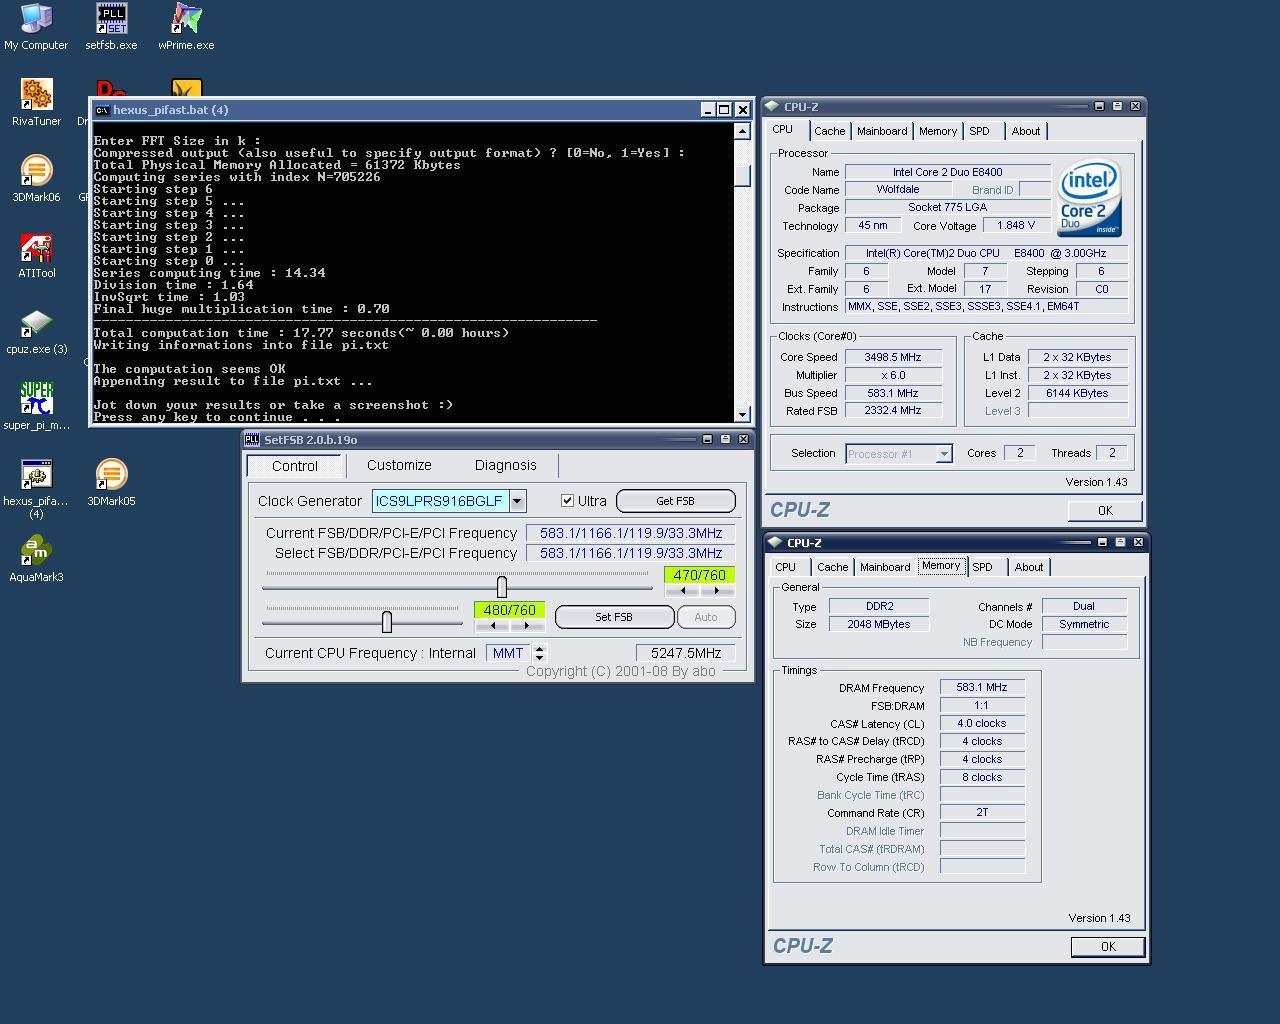Open the Mainboard tab in upper CPU-Z
This screenshot has height=1024, width=1280.
tap(882, 131)
